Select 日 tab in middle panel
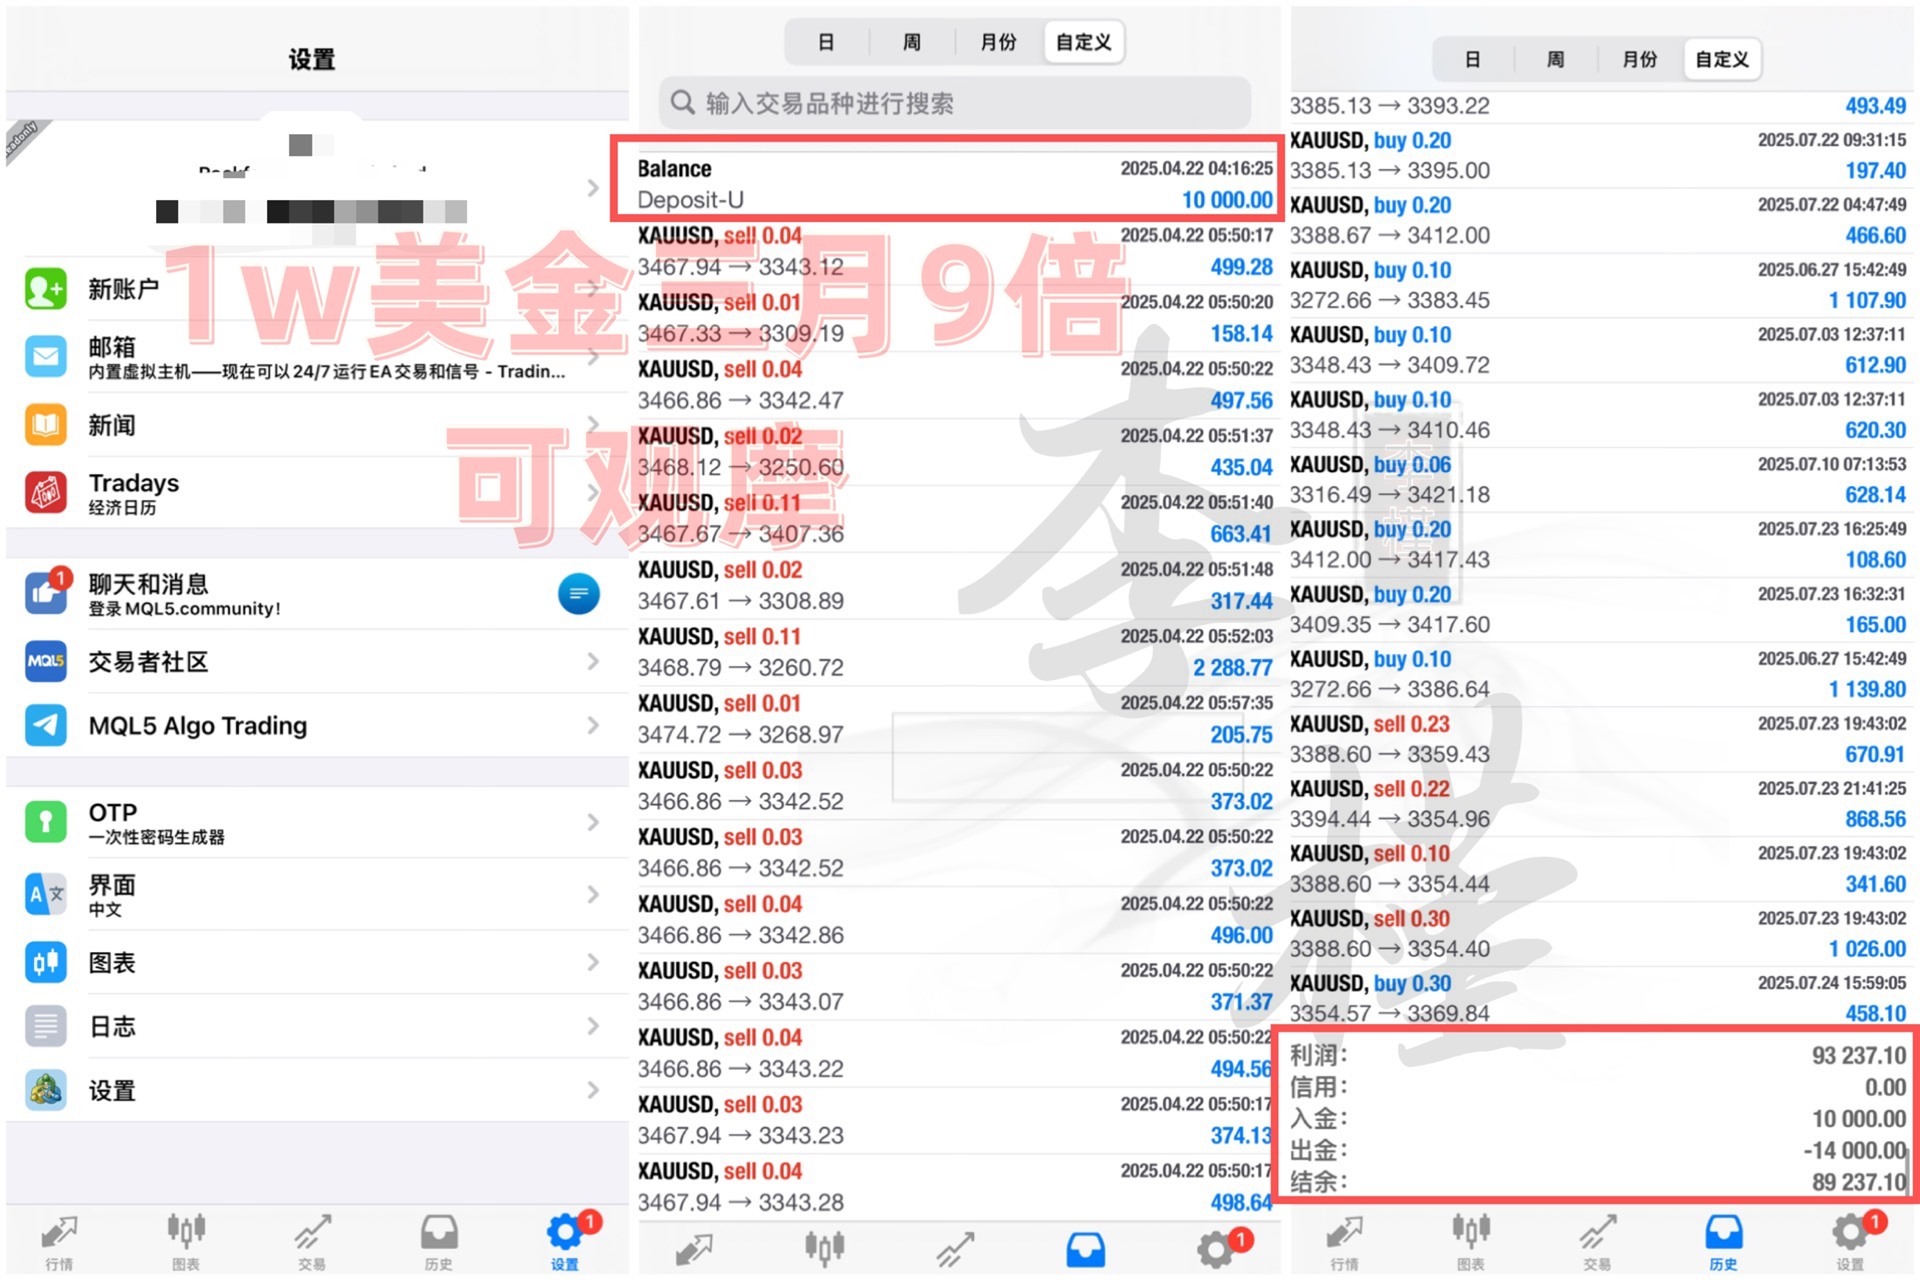This screenshot has width=1920, height=1280. click(x=826, y=42)
